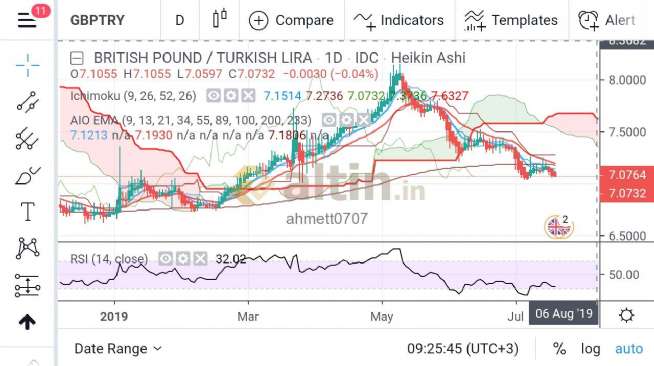Open AIO EMA settings gear

click(346, 120)
